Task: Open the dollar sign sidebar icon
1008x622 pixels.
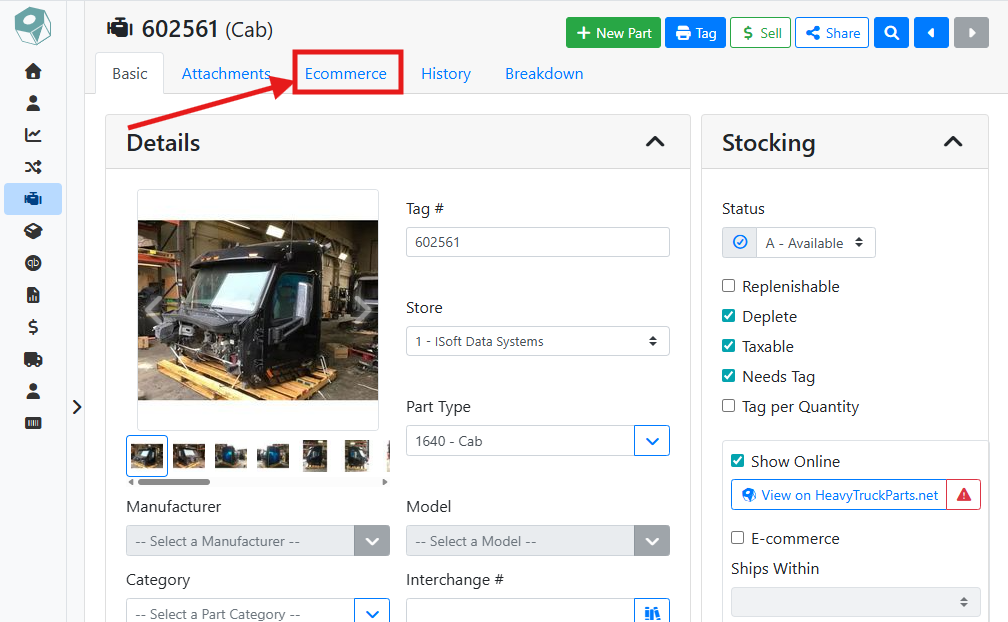Action: 33,327
